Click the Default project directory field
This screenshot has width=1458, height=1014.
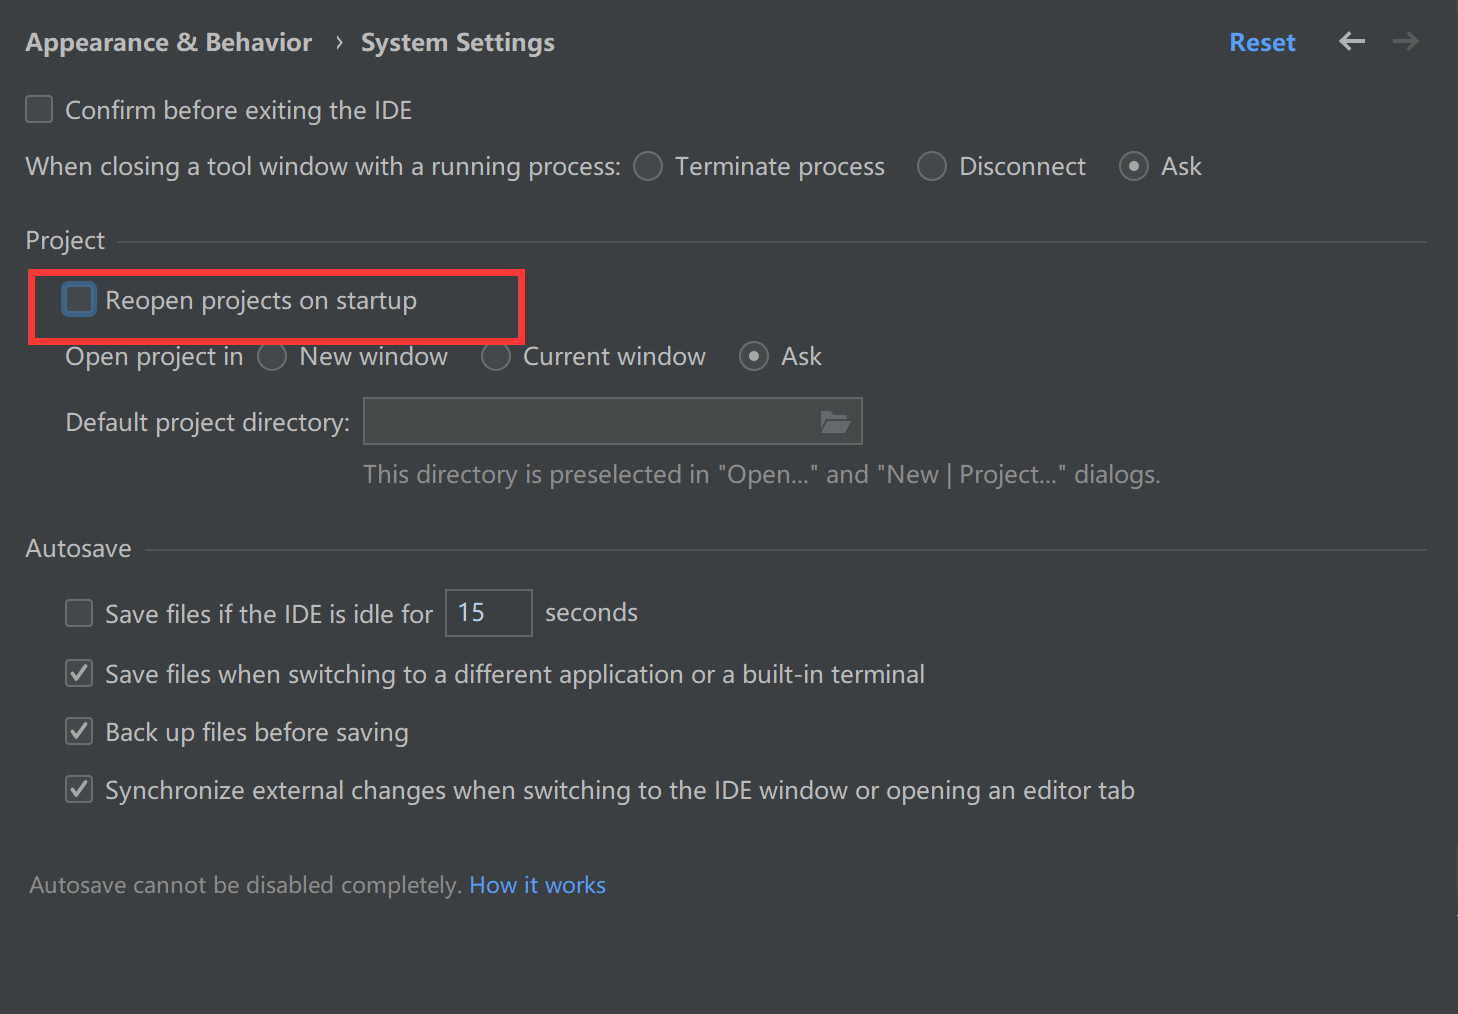[x=590, y=422]
